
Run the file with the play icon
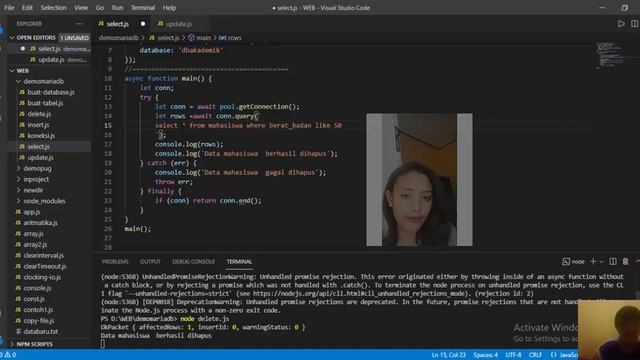coord(621,24)
